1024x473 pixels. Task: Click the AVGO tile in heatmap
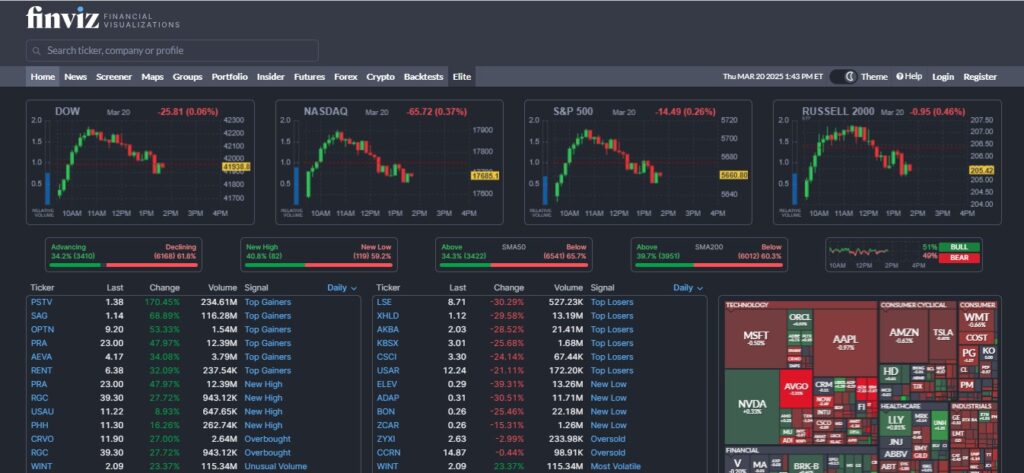tap(796, 388)
